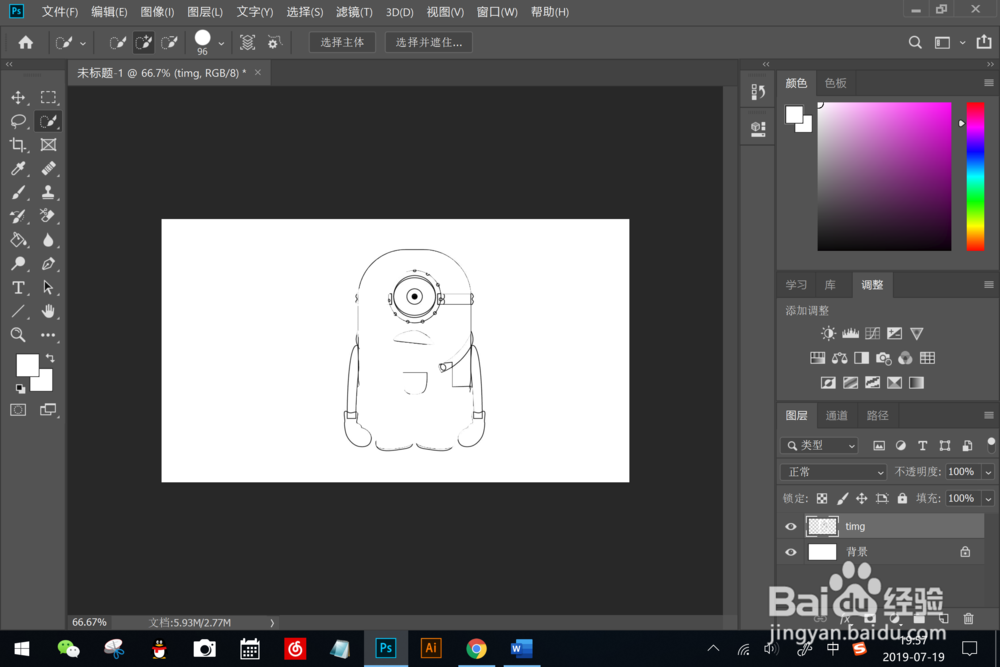Toggle lock position
The image size is (1000, 667).
pyautogui.click(x=862, y=499)
